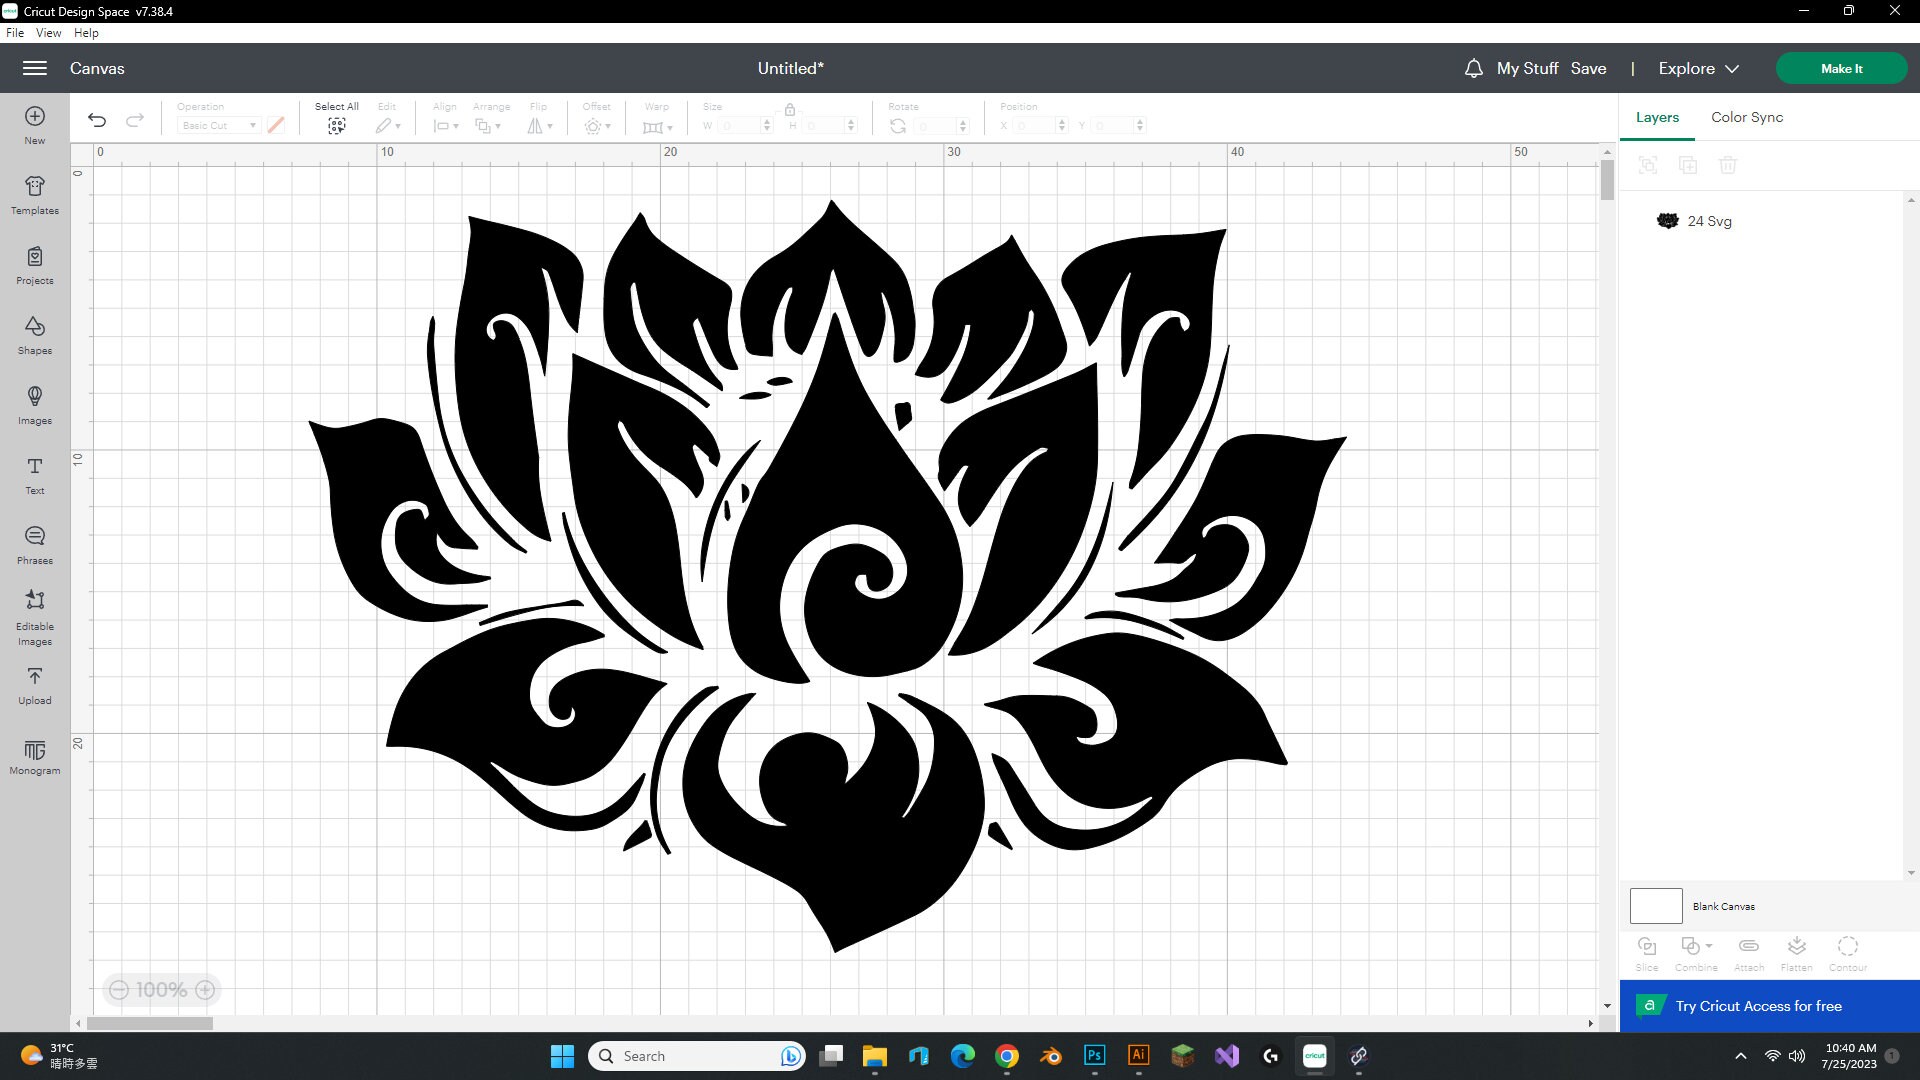Open the Basic Cut operation dropdown
The image size is (1920, 1080).
coord(217,125)
